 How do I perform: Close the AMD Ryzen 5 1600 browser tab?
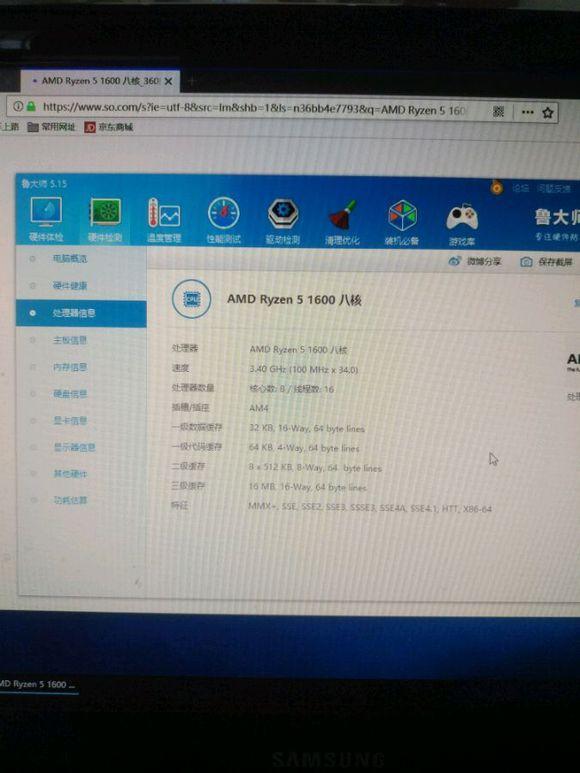(169, 81)
